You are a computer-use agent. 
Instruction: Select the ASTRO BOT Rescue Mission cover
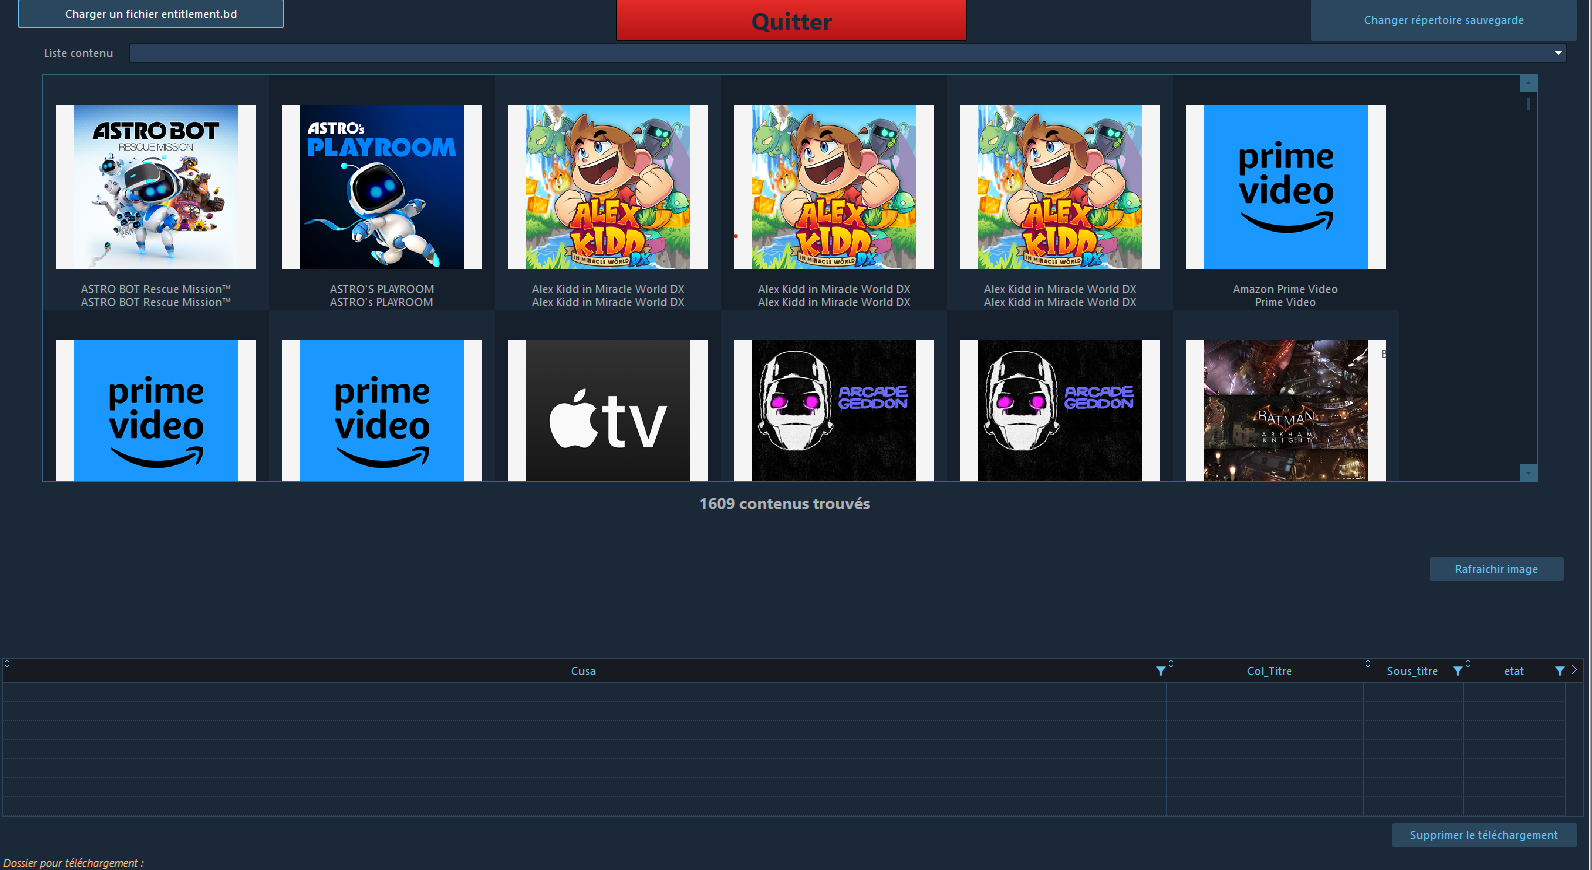click(x=156, y=187)
